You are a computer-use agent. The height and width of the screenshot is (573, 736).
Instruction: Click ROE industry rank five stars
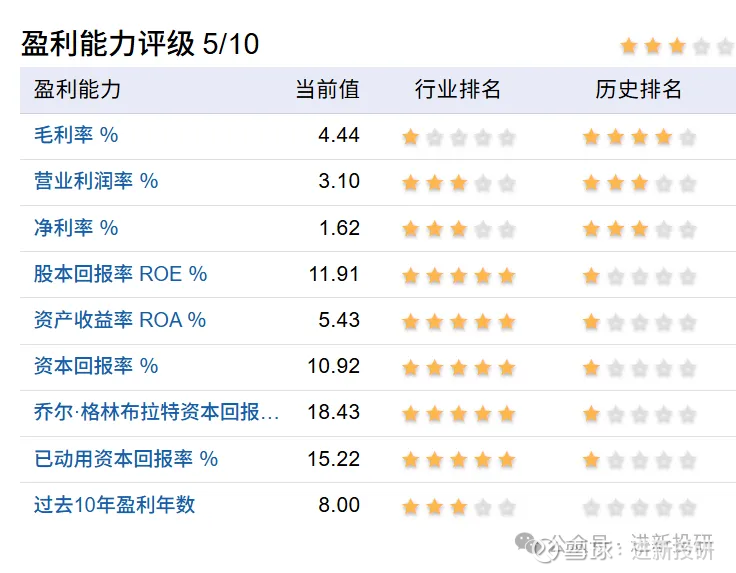[458, 275]
